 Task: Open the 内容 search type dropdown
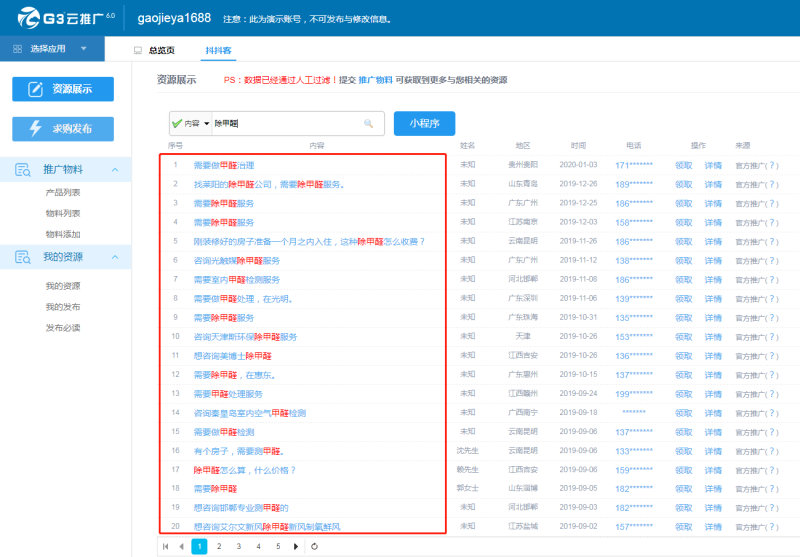coord(191,123)
